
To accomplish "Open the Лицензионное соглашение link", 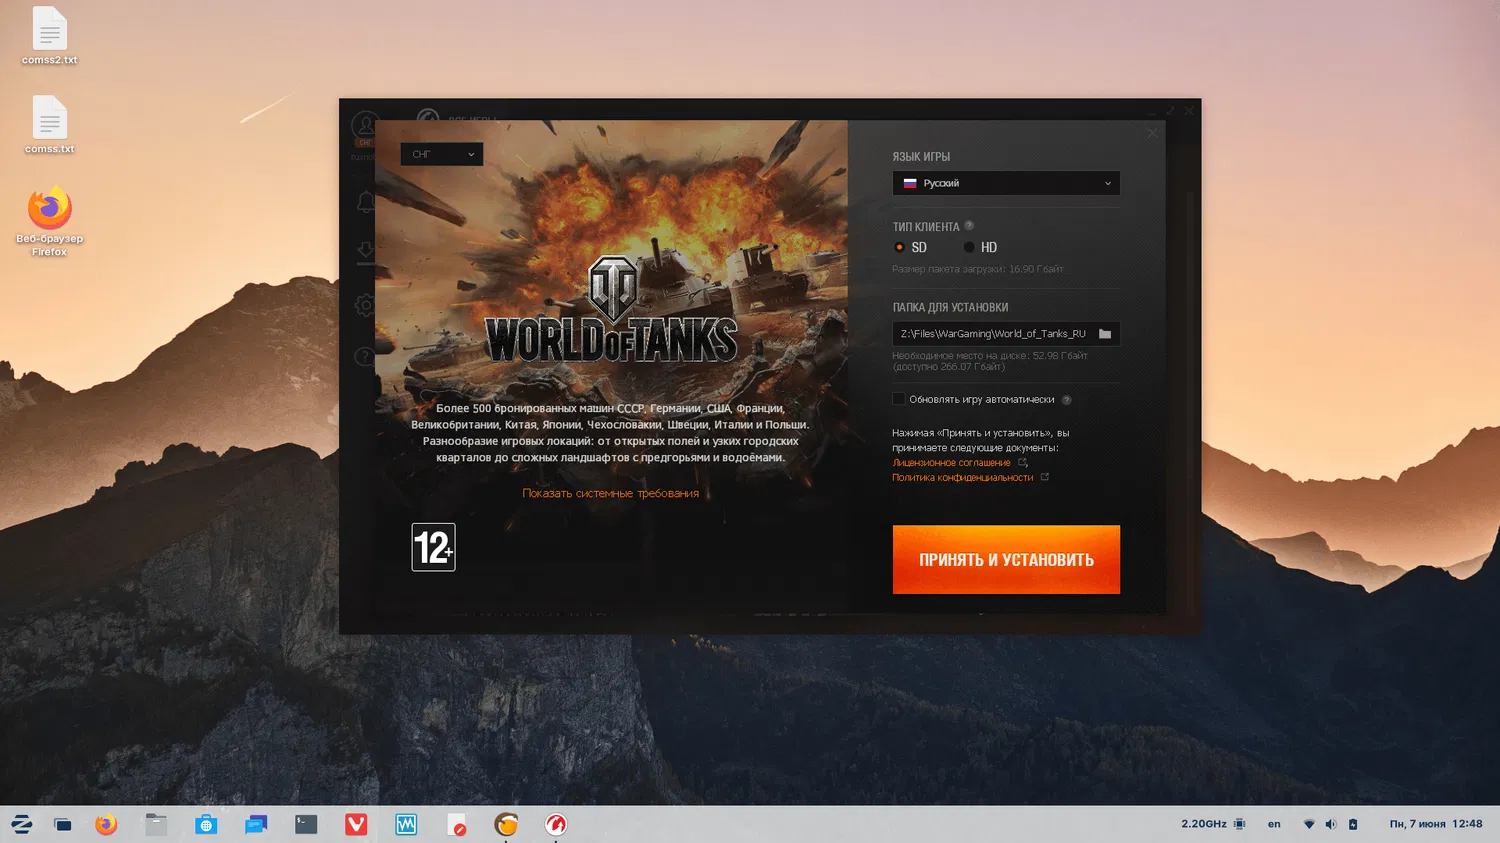I will (951, 463).
